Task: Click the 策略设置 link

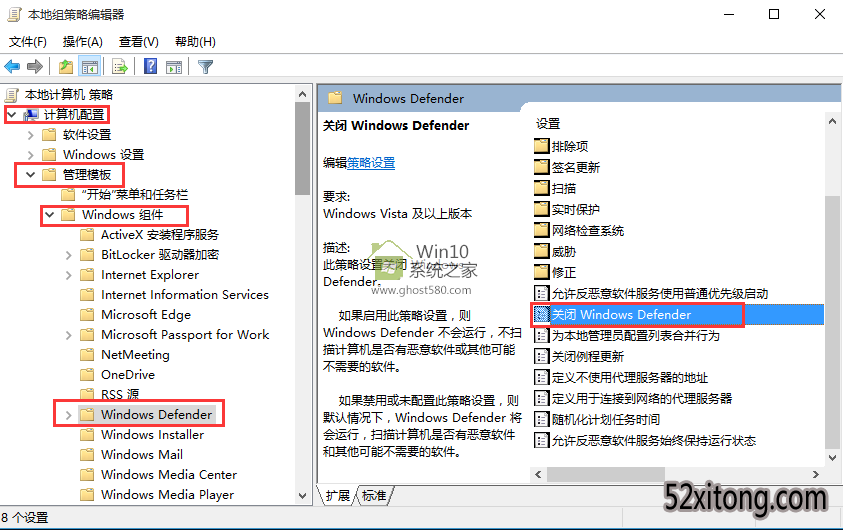Action: pos(371,162)
